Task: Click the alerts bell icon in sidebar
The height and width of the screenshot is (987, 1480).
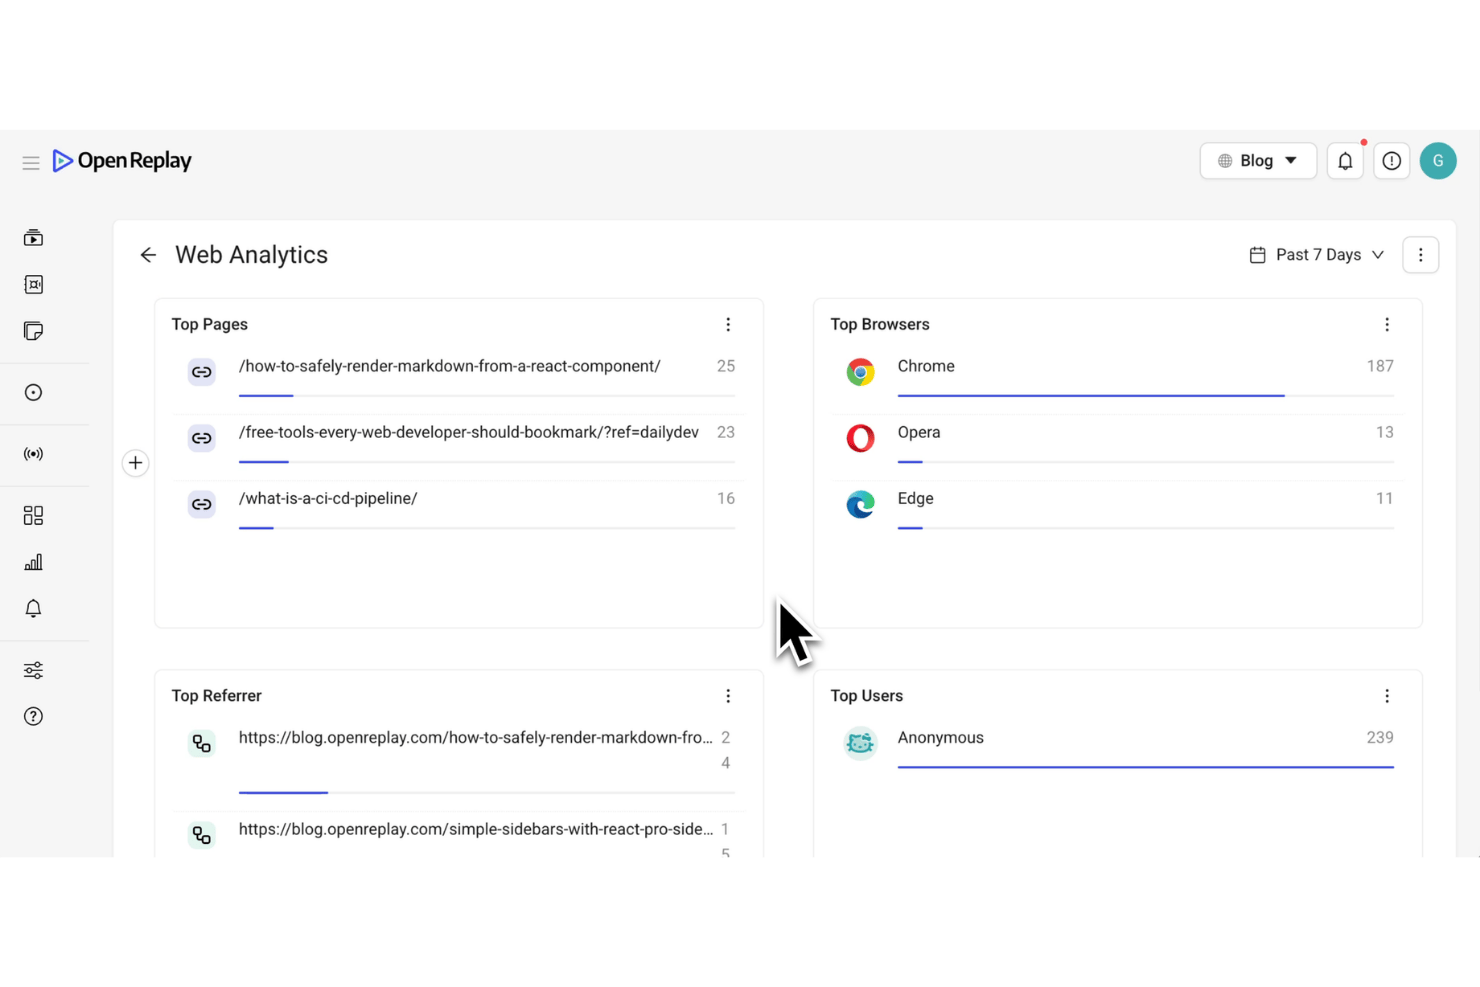Action: click(x=33, y=608)
